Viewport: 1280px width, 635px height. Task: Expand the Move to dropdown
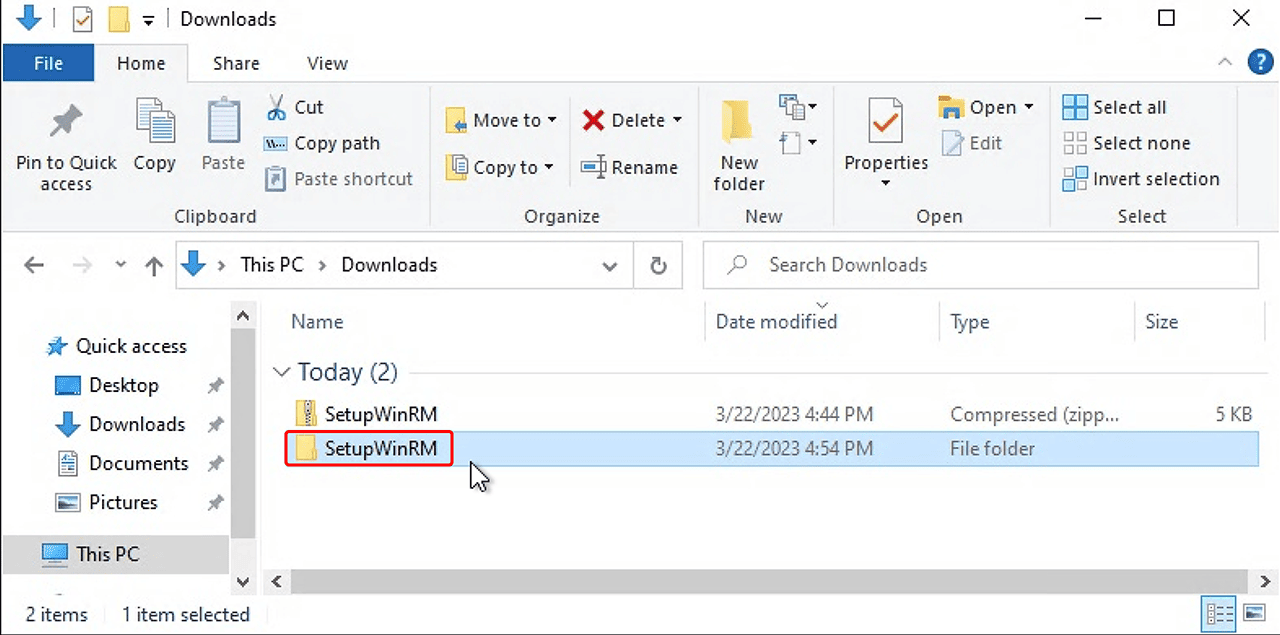[551, 120]
